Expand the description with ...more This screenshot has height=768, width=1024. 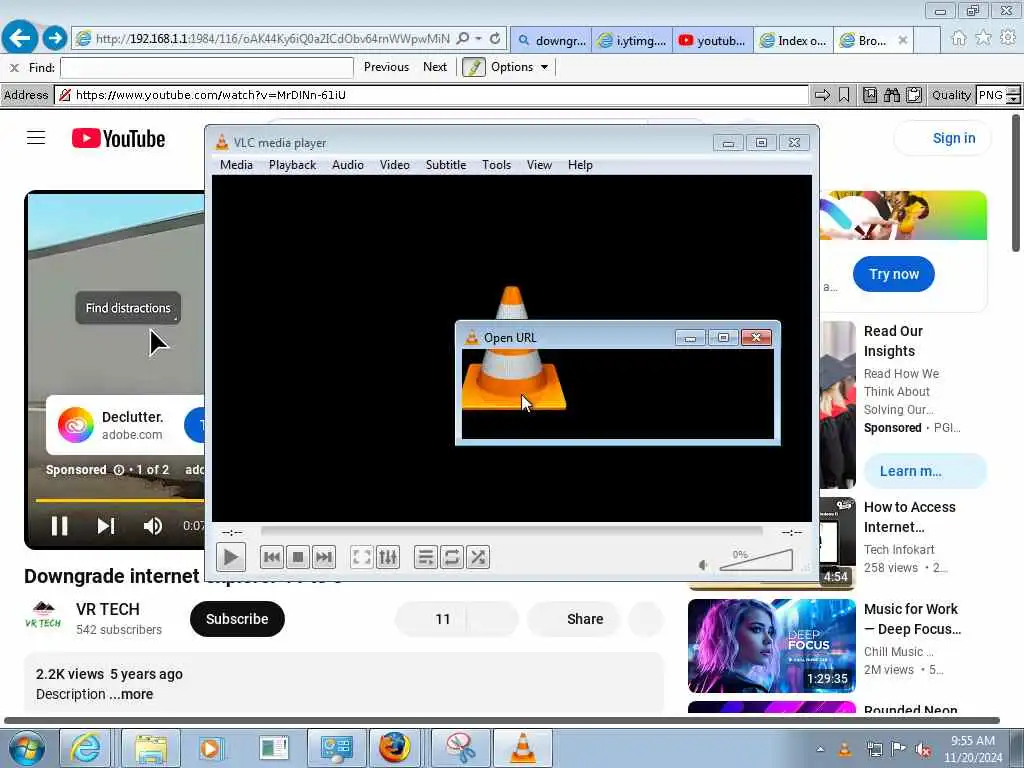point(132,694)
